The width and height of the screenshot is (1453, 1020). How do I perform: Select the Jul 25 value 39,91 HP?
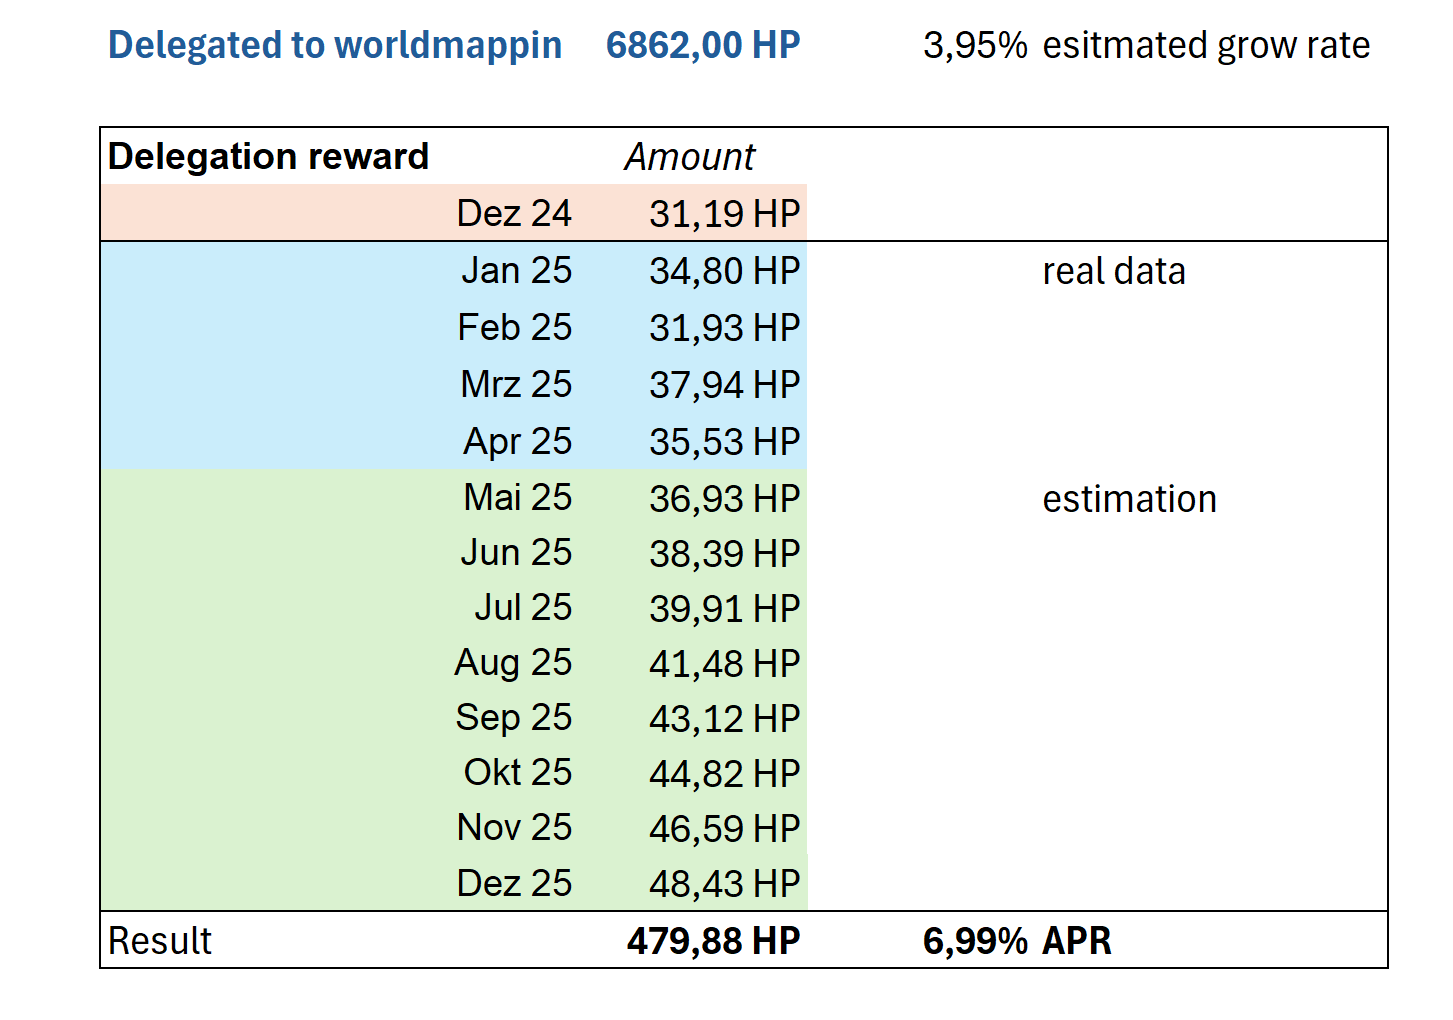[725, 608]
